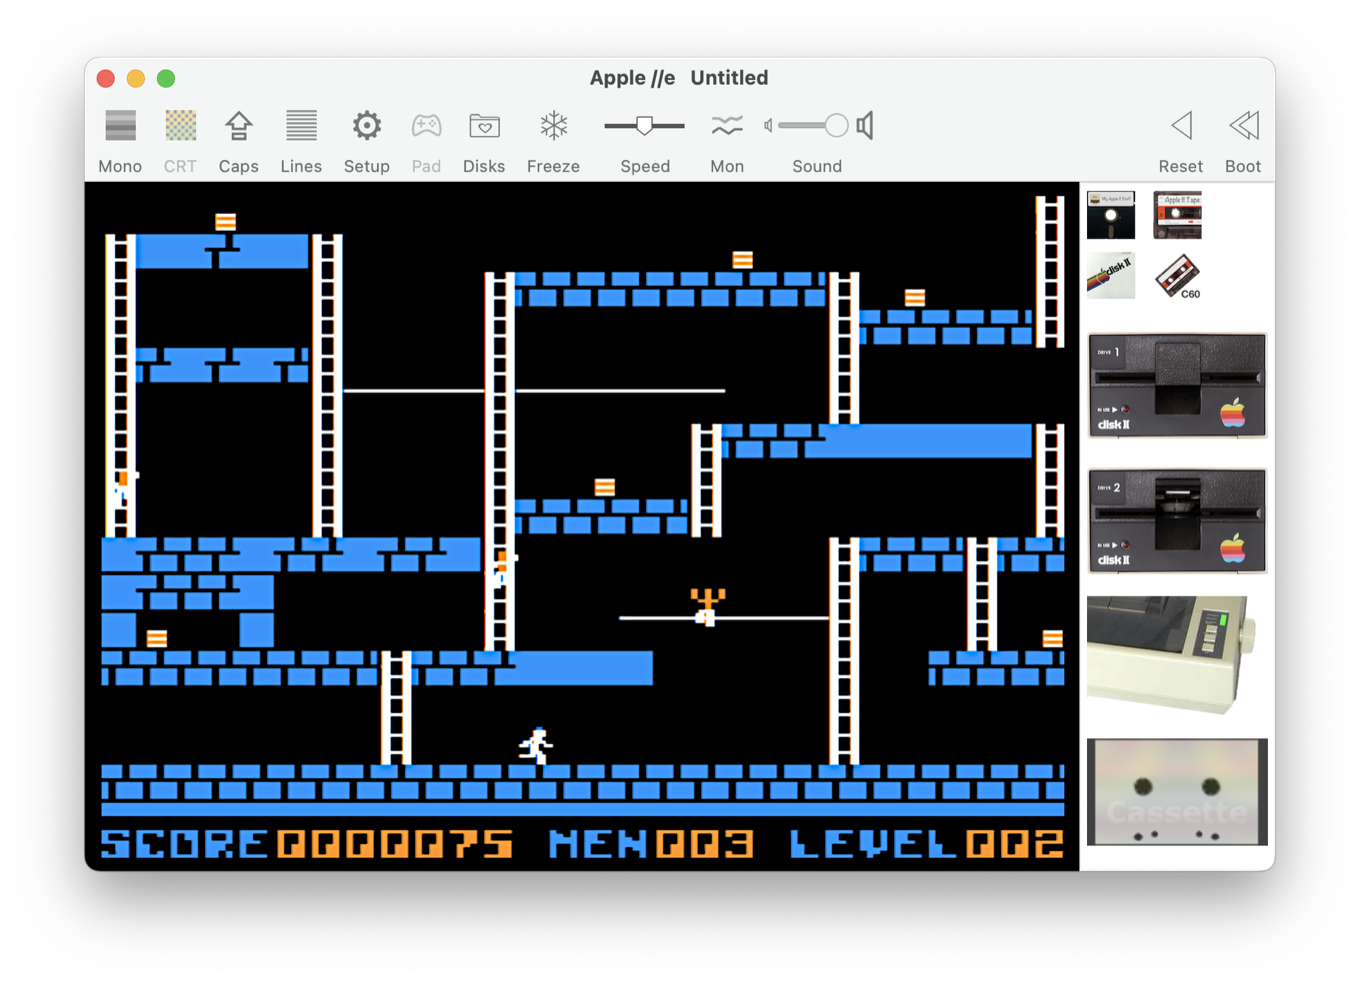Viewport: 1360px width, 983px height.
Task: Click the Pad gamepad icon
Action: (426, 127)
